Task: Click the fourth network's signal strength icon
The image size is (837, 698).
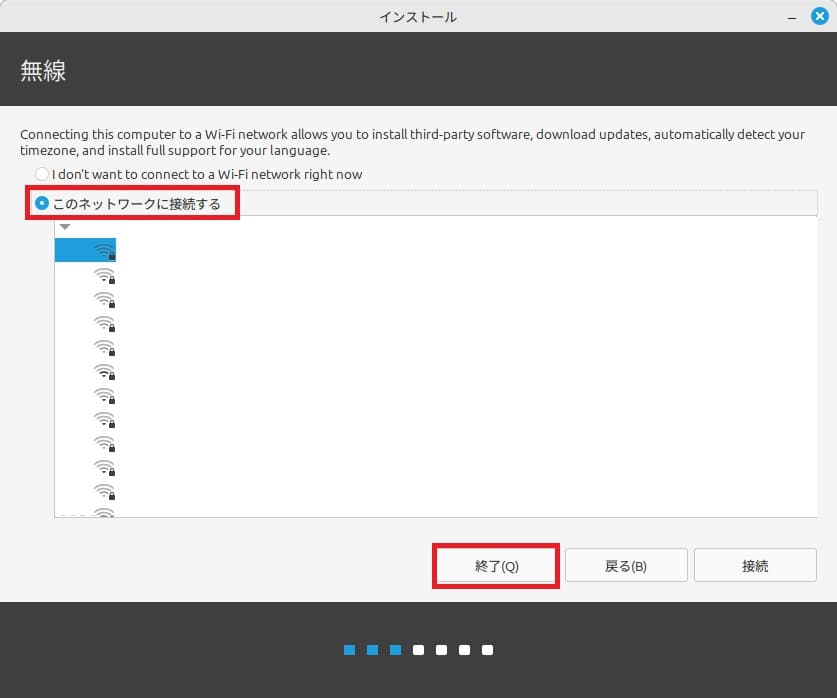Action: pyautogui.click(x=103, y=324)
